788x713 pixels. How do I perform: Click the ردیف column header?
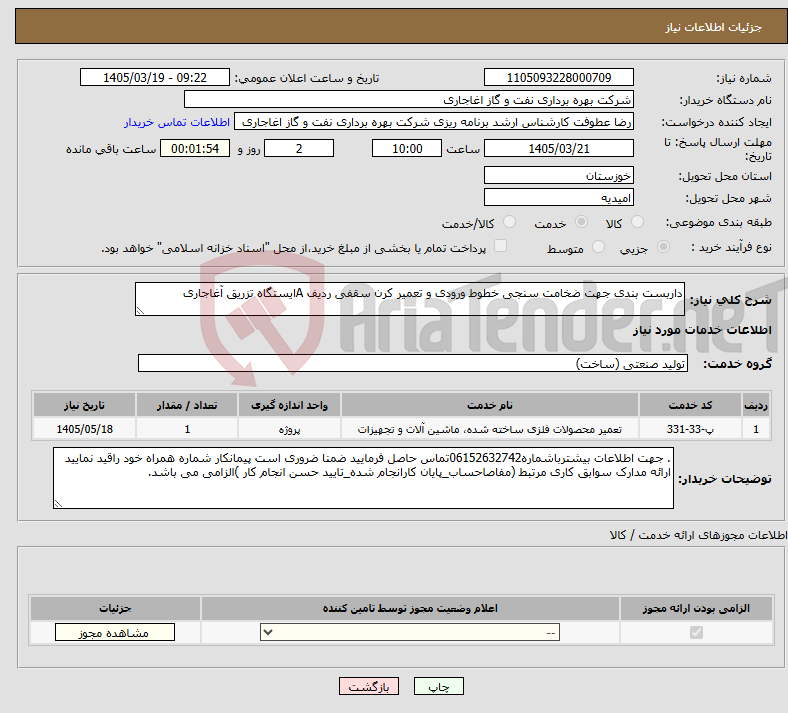pyautogui.click(x=756, y=405)
